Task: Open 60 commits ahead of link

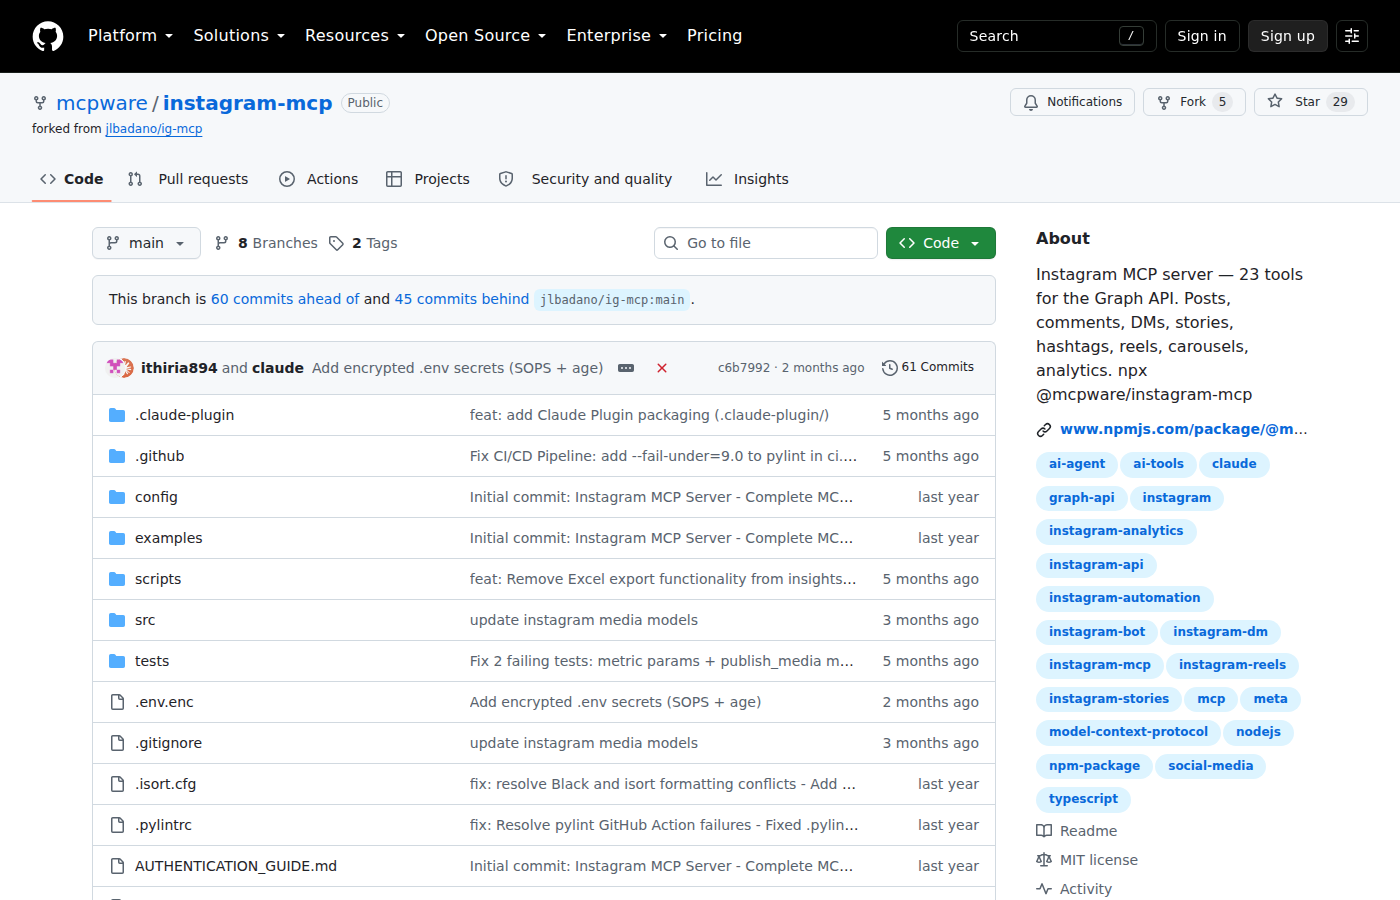Action: coord(285,299)
